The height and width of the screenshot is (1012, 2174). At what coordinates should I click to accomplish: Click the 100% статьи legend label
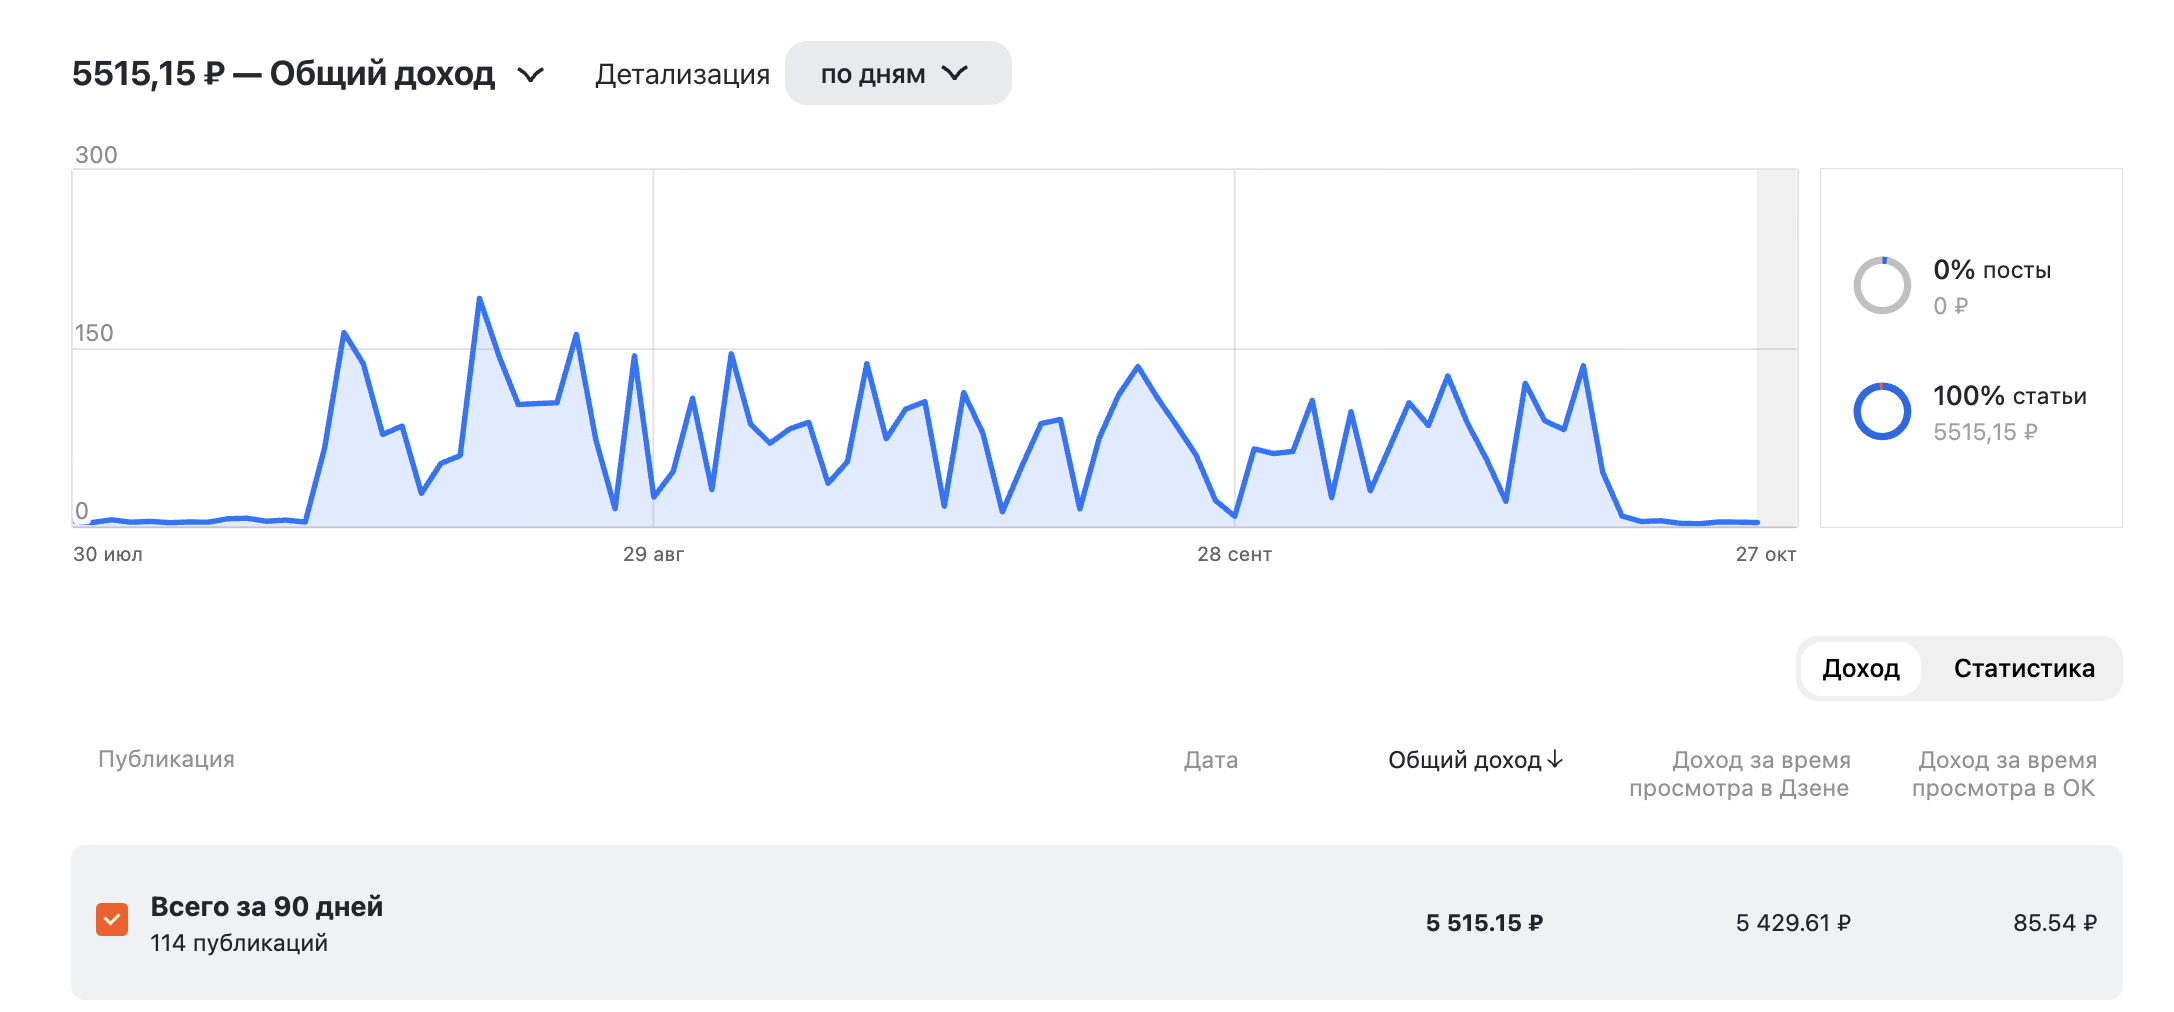coord(2009,396)
